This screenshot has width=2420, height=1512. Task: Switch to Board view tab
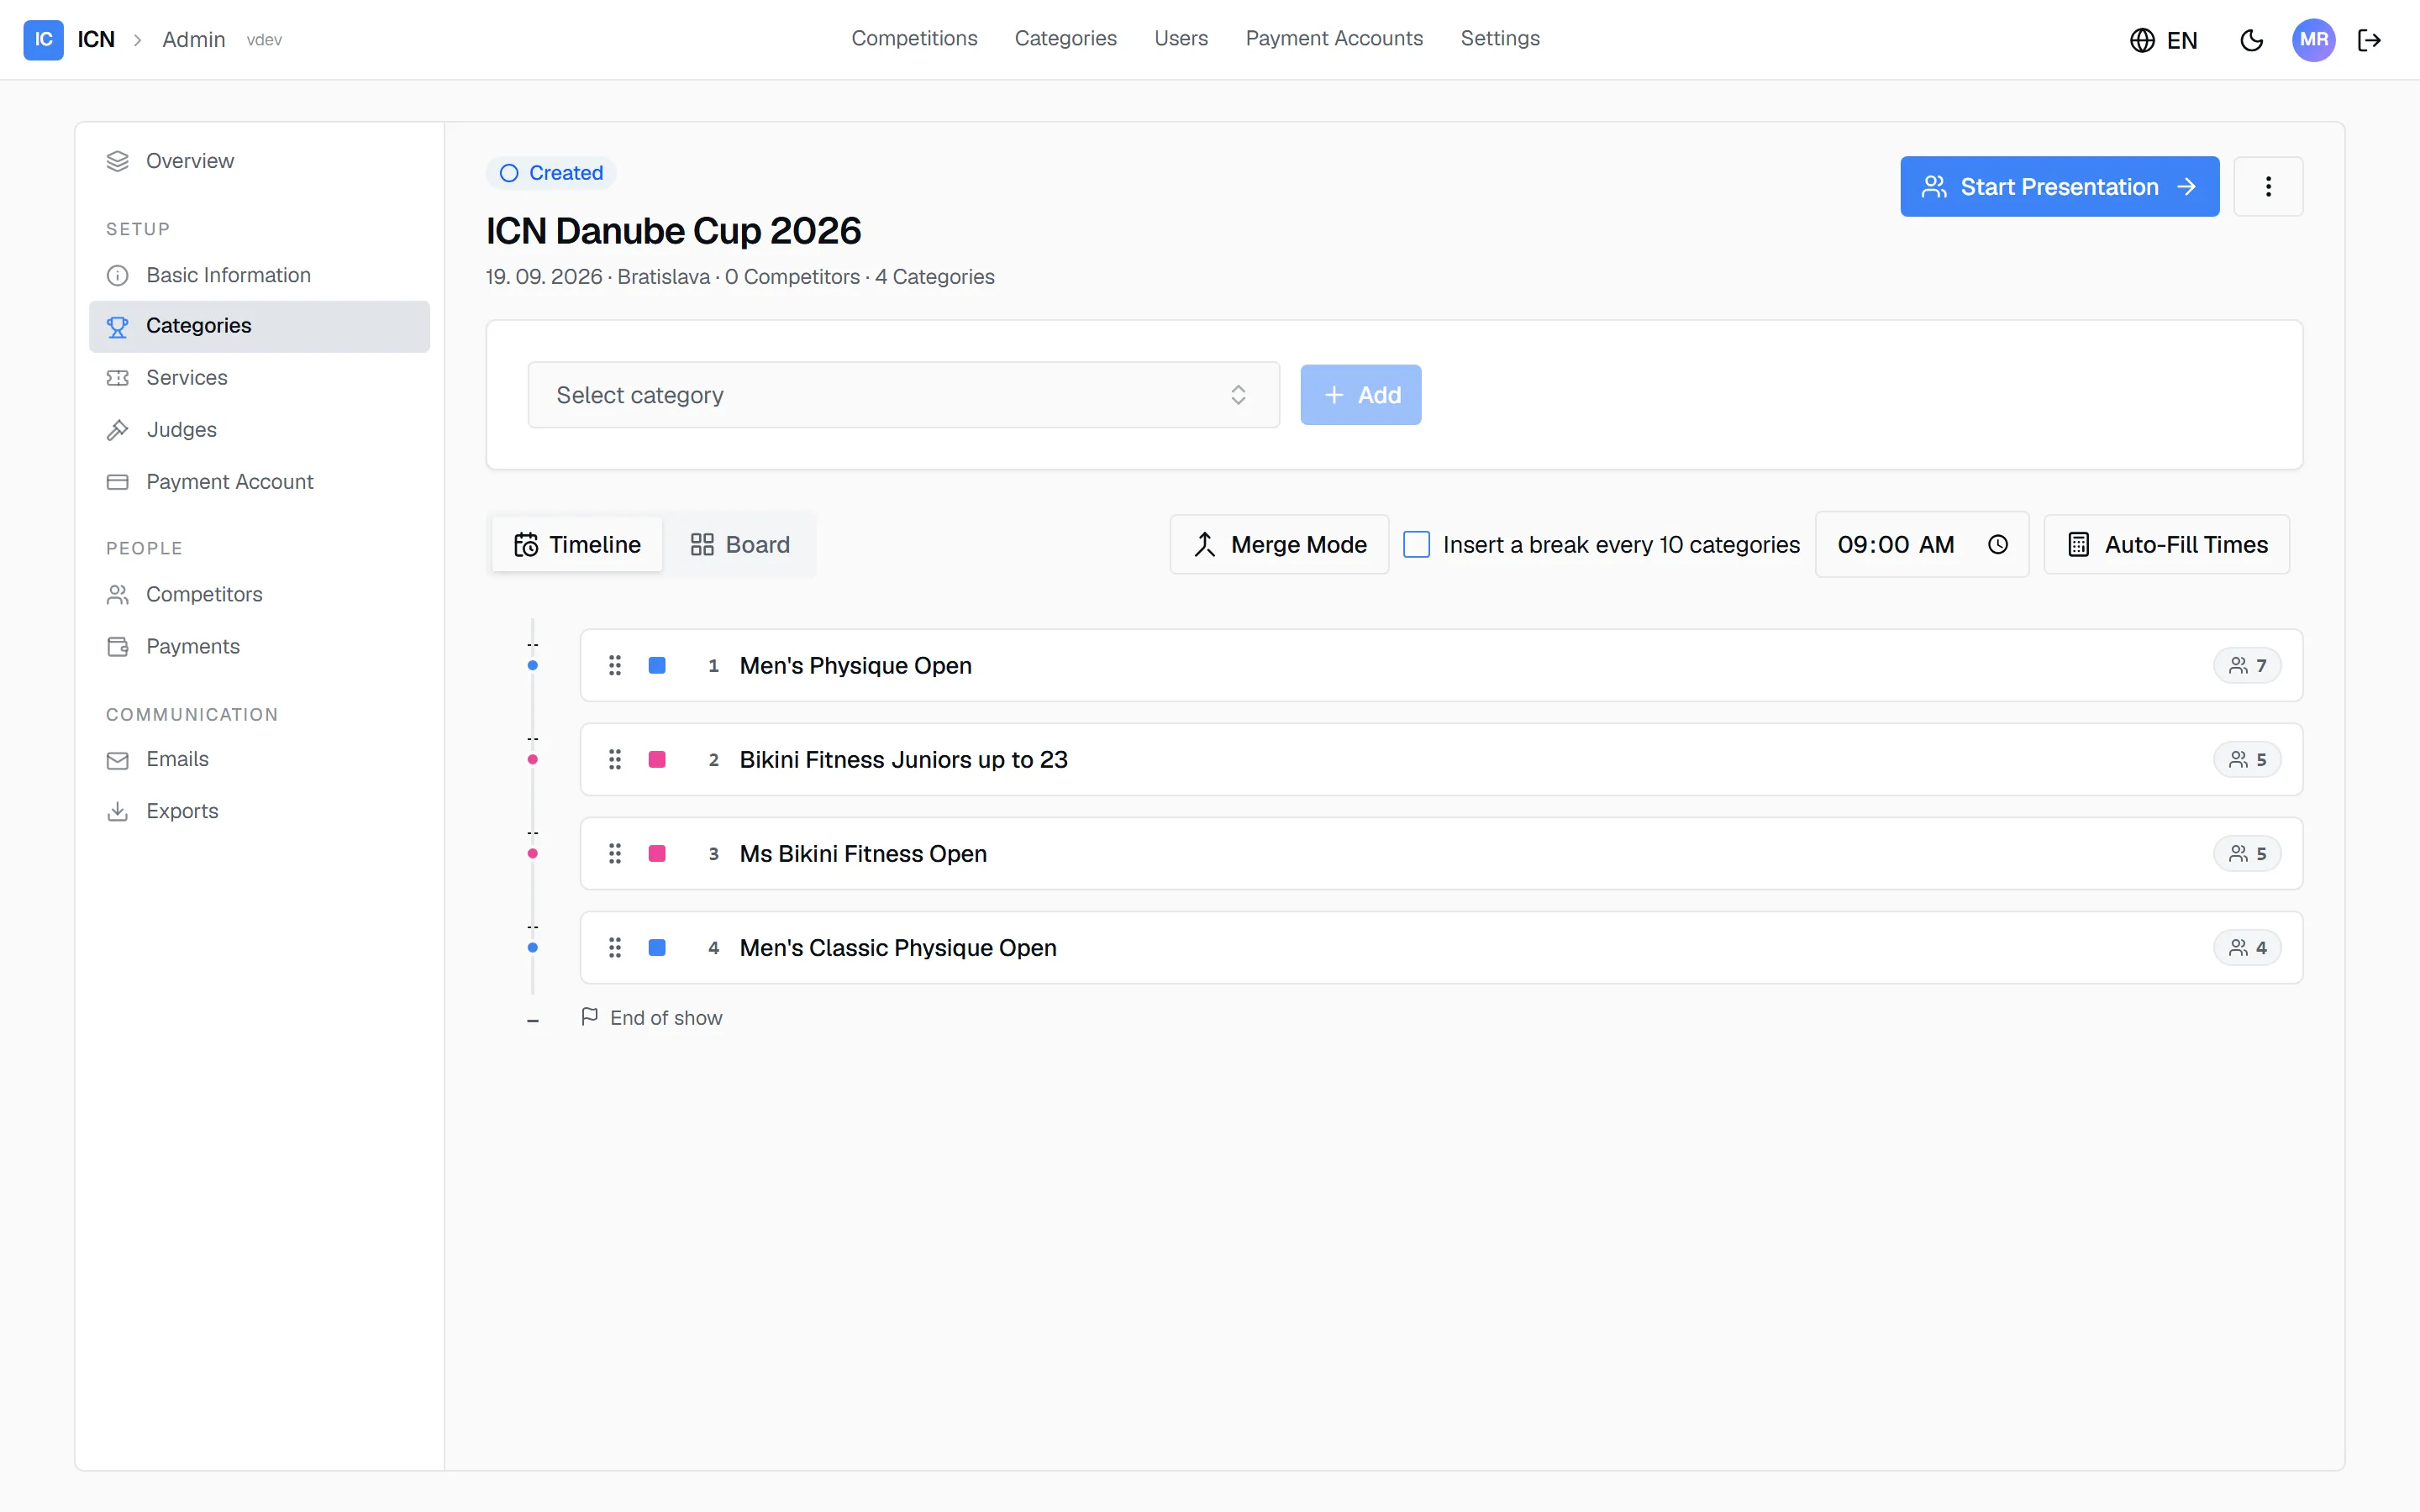tap(740, 544)
